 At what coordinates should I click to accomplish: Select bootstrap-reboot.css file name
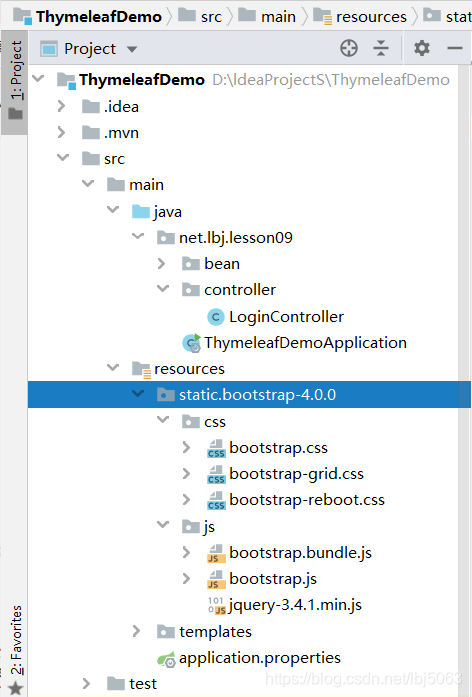click(307, 500)
